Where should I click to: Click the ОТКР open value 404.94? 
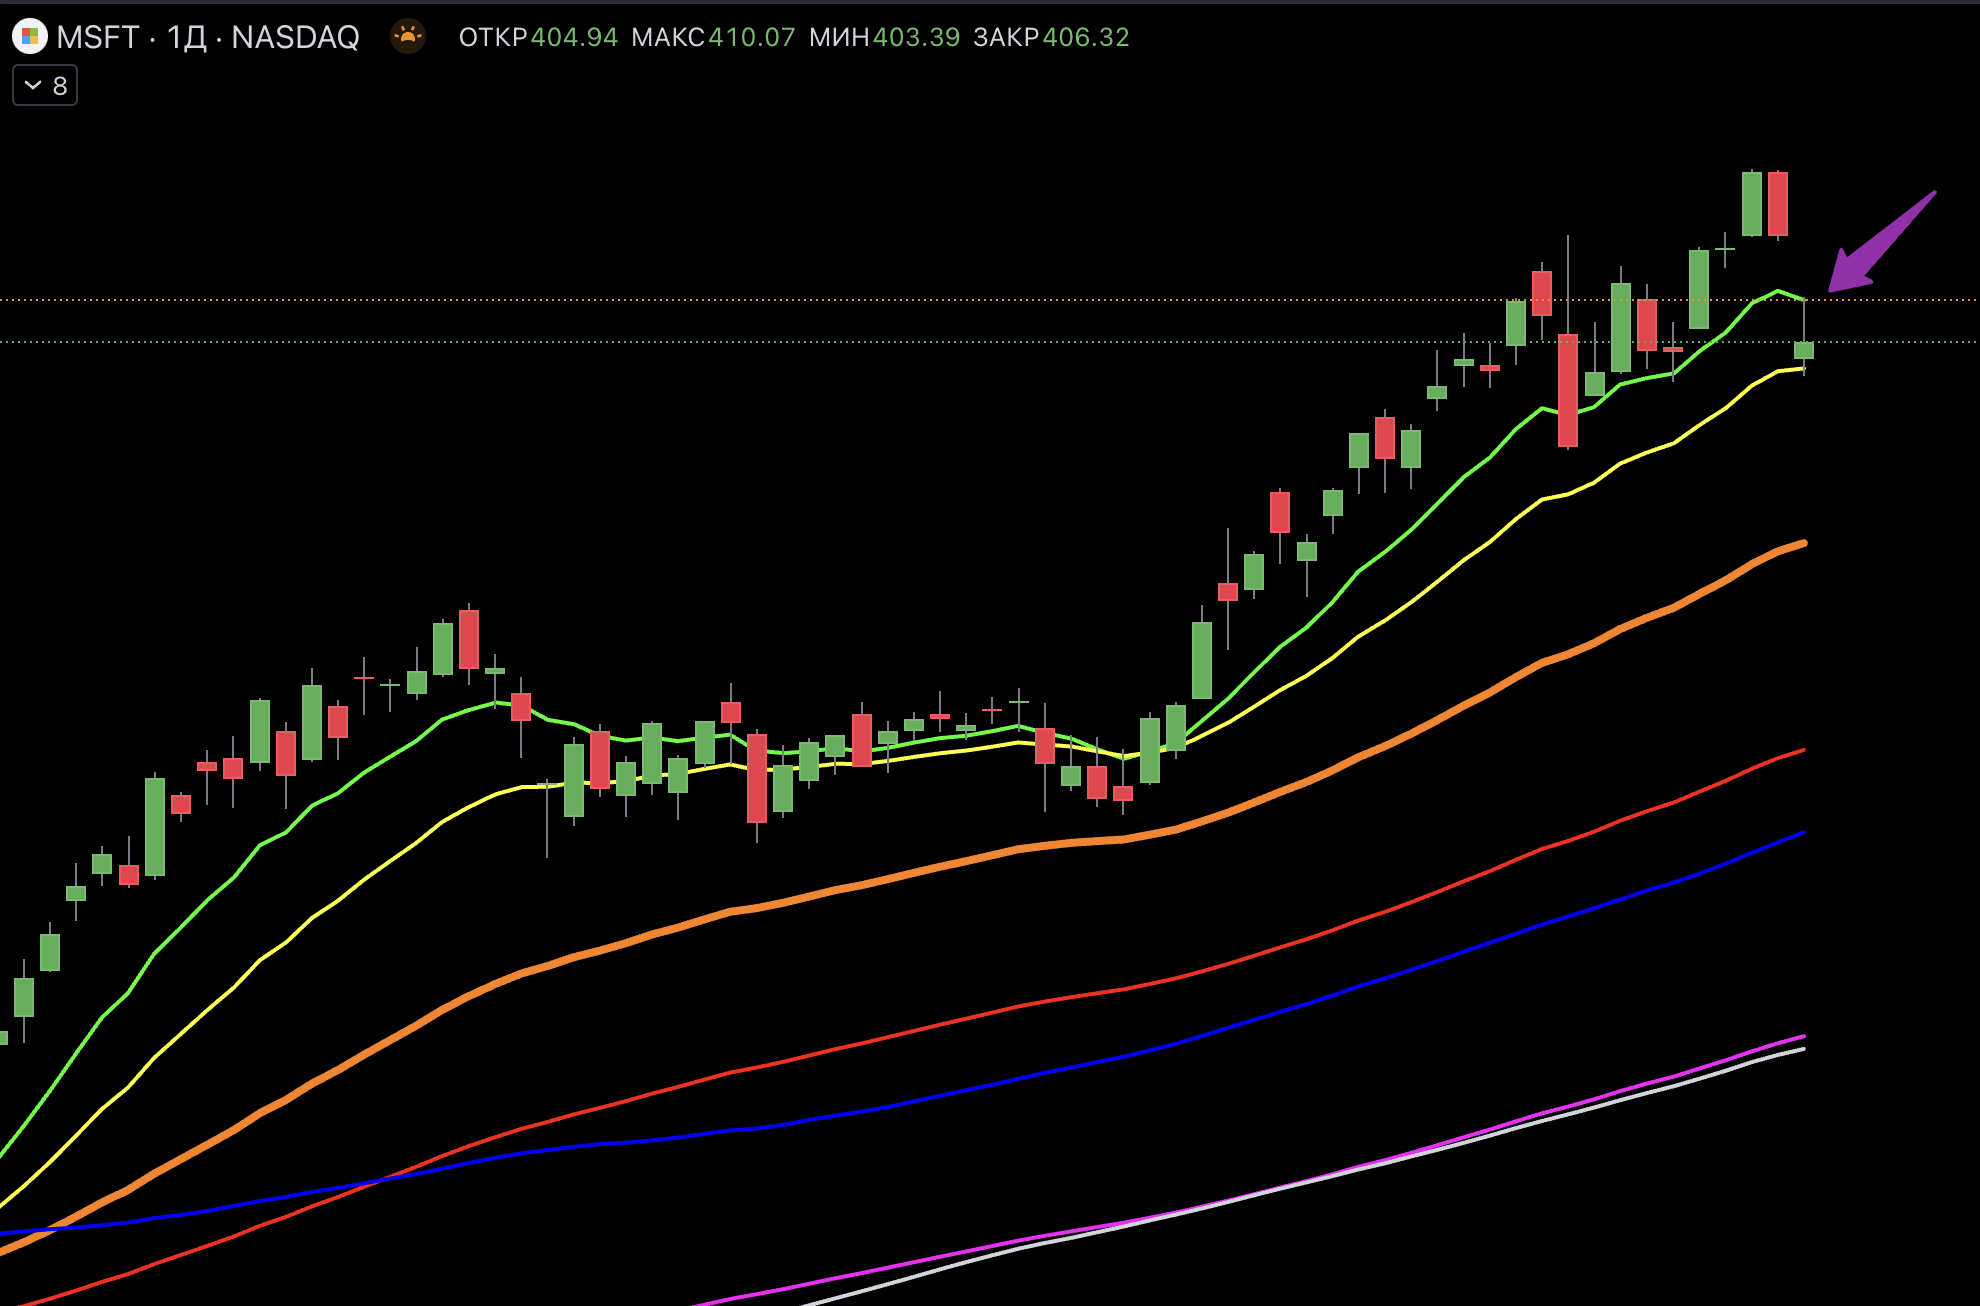pos(574,37)
